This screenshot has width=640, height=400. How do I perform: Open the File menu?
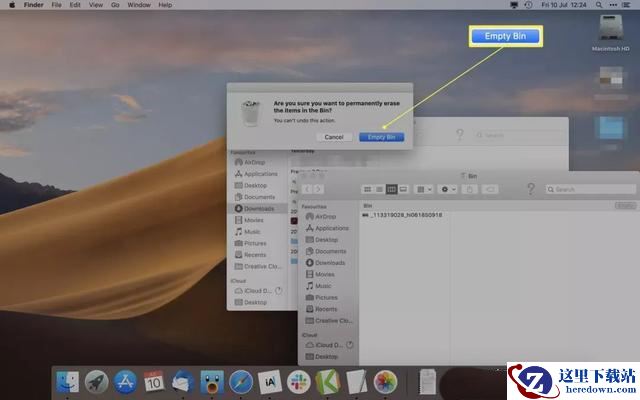[56, 5]
